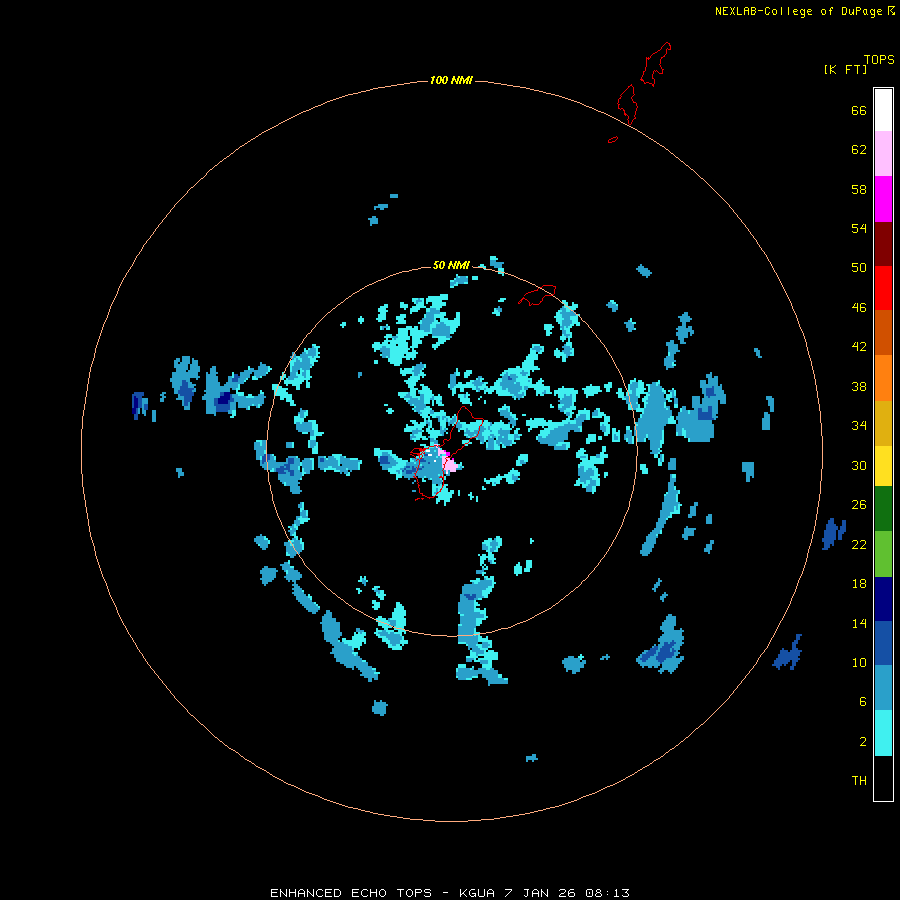Click the TH threshold label

[x=859, y=781]
